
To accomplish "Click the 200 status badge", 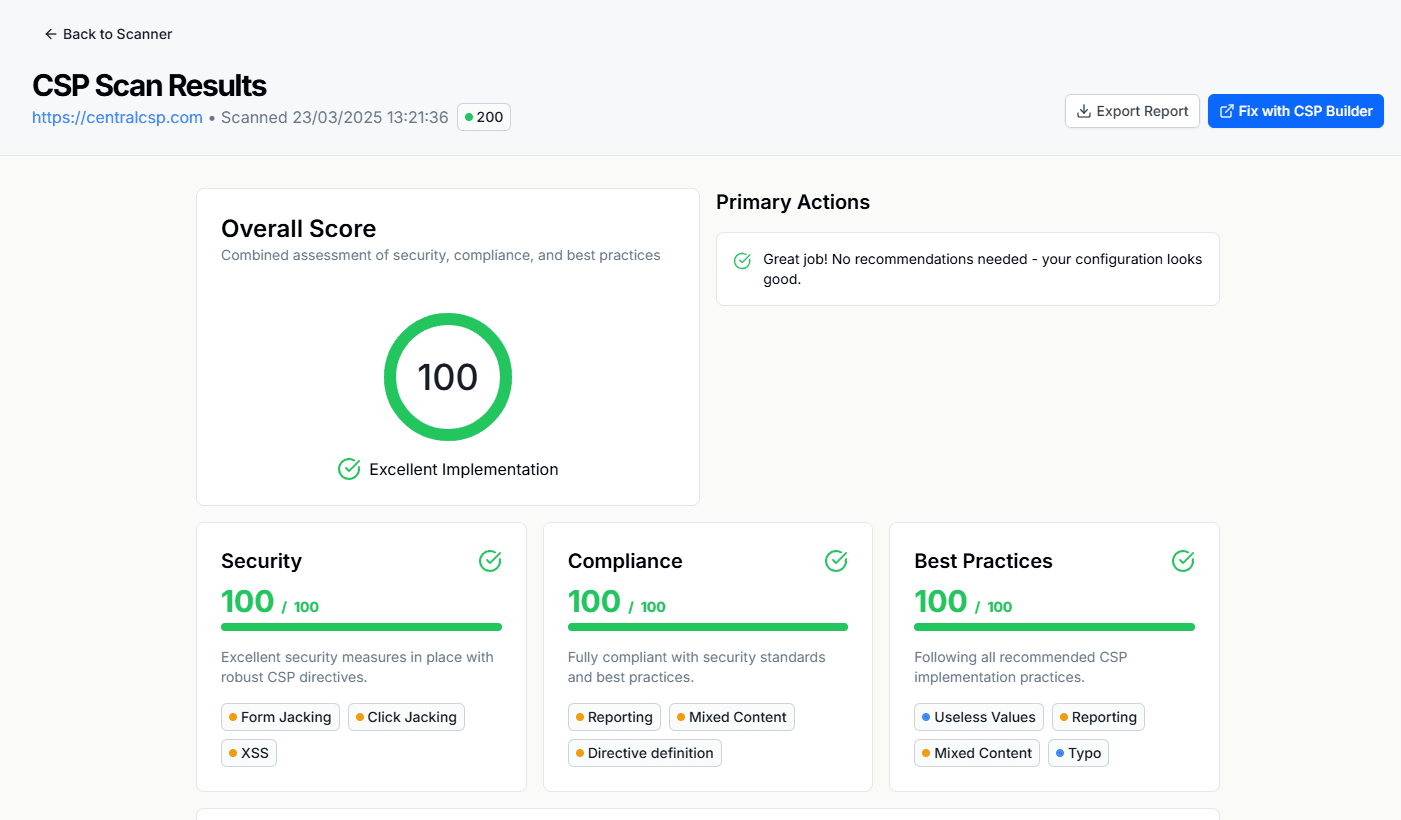I will coord(483,117).
